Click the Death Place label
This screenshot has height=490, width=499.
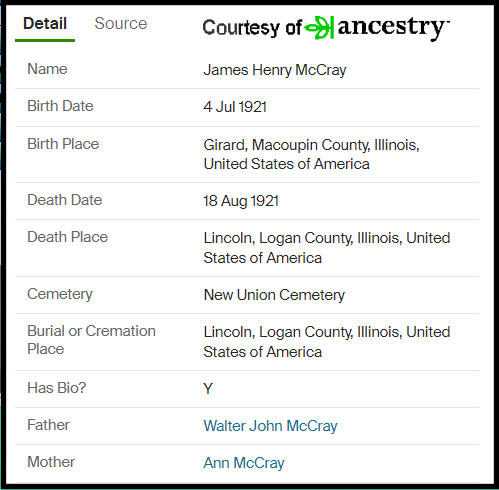coord(67,237)
